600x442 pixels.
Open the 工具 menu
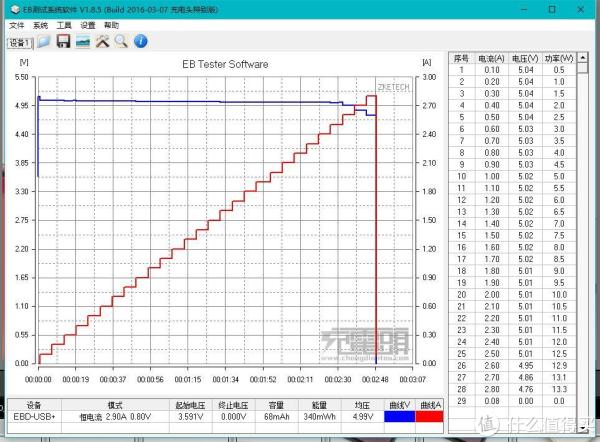[x=64, y=25]
